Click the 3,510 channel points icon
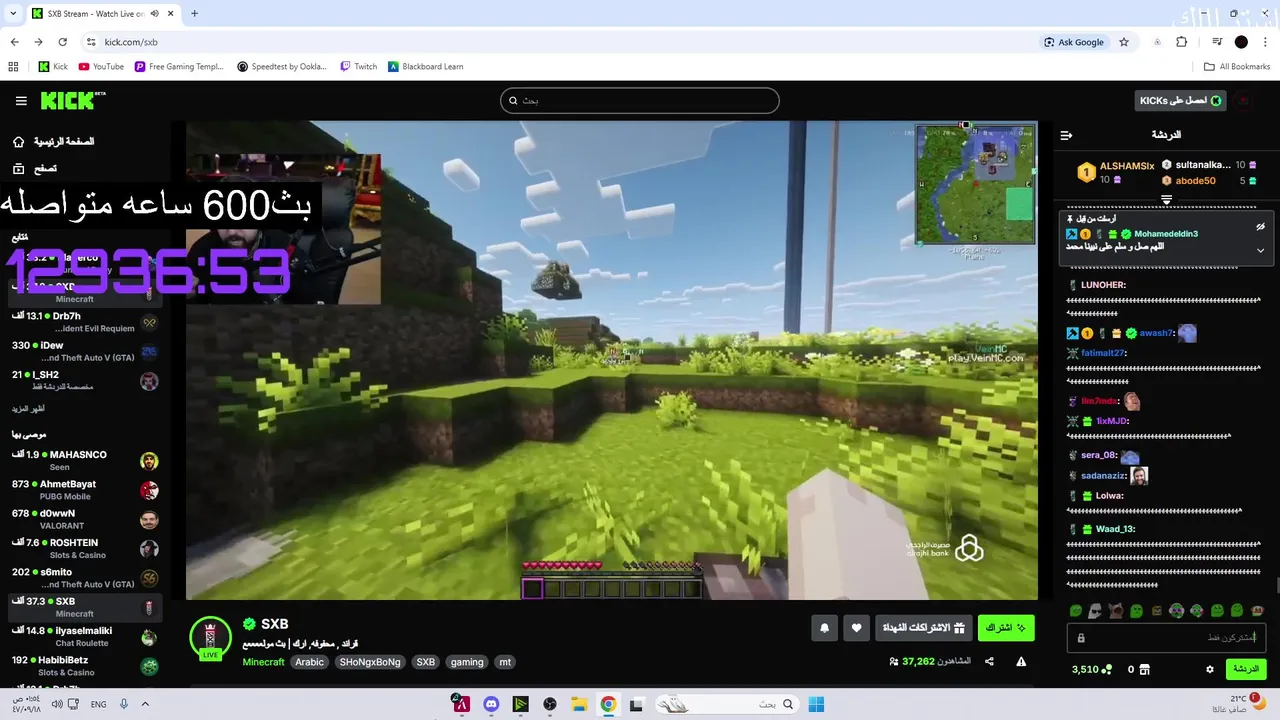 [x=1107, y=669]
